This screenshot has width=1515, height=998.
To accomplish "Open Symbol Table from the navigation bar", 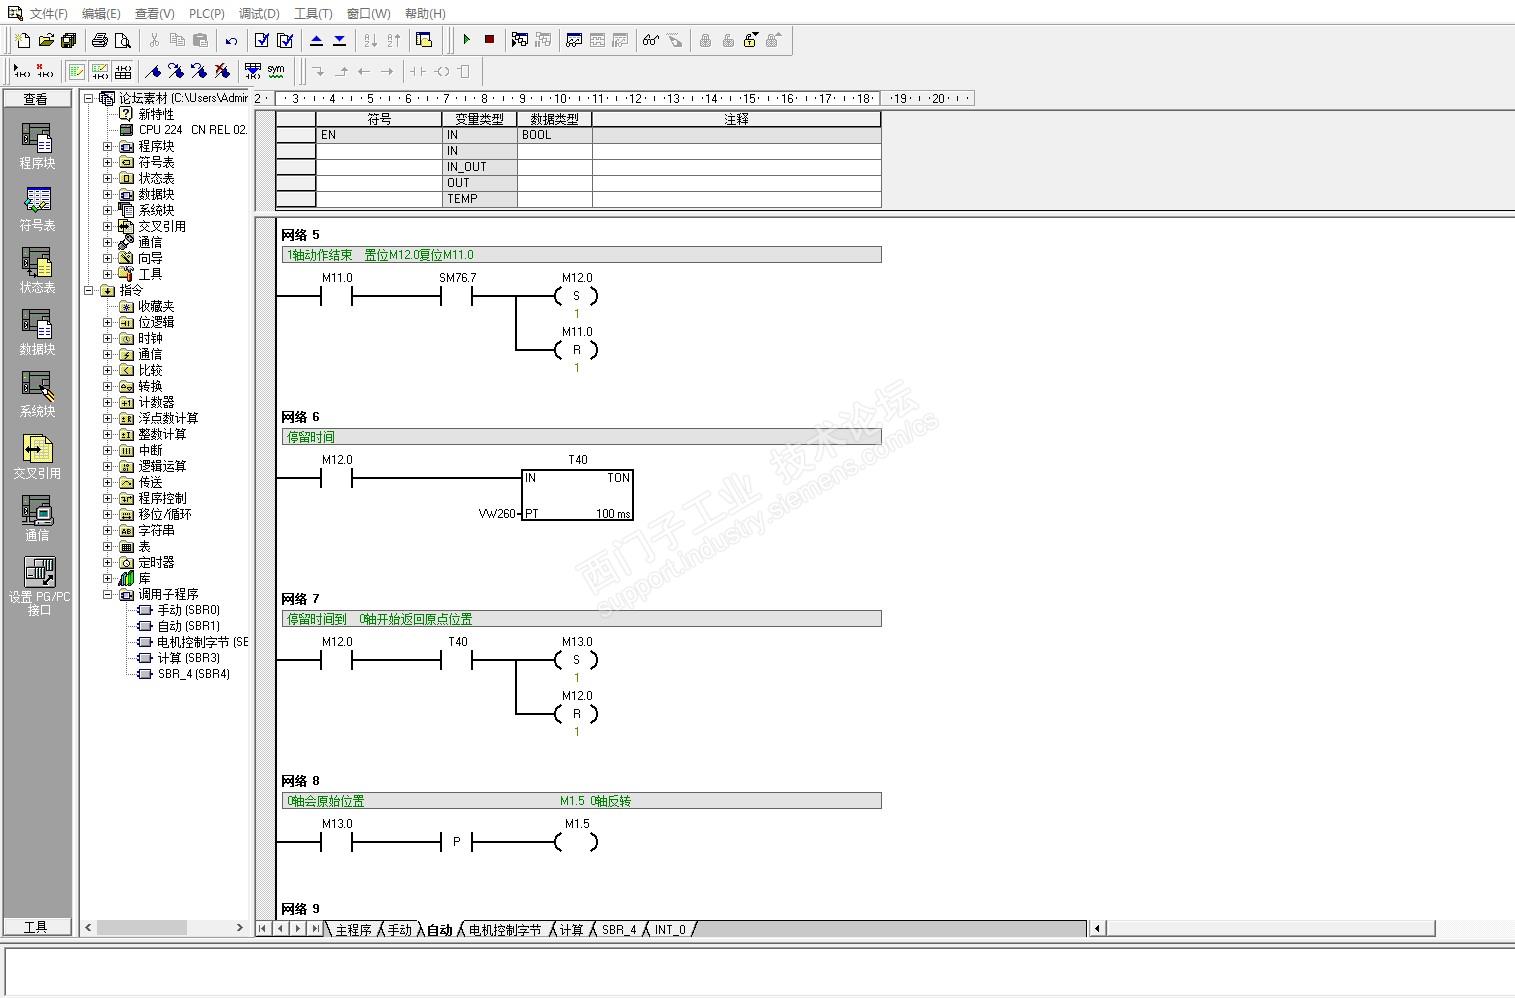I will pos(37,208).
